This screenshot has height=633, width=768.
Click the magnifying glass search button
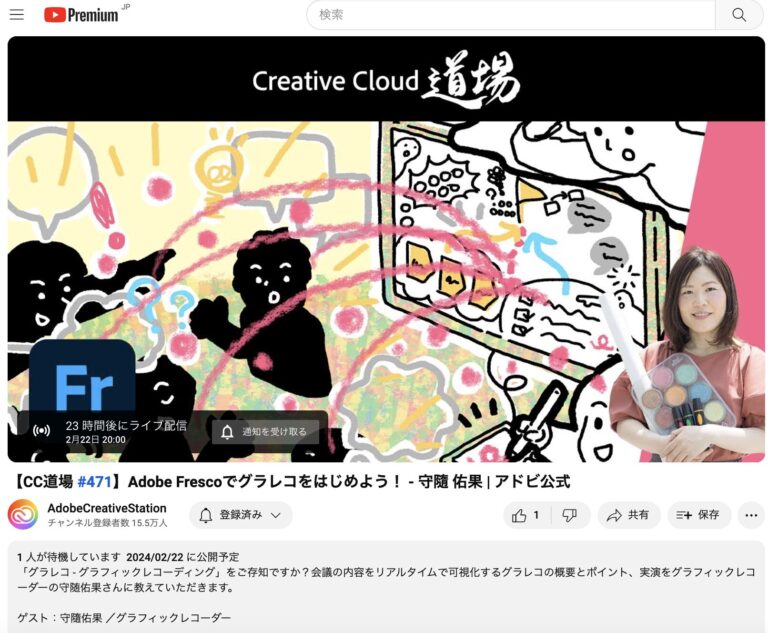click(739, 14)
